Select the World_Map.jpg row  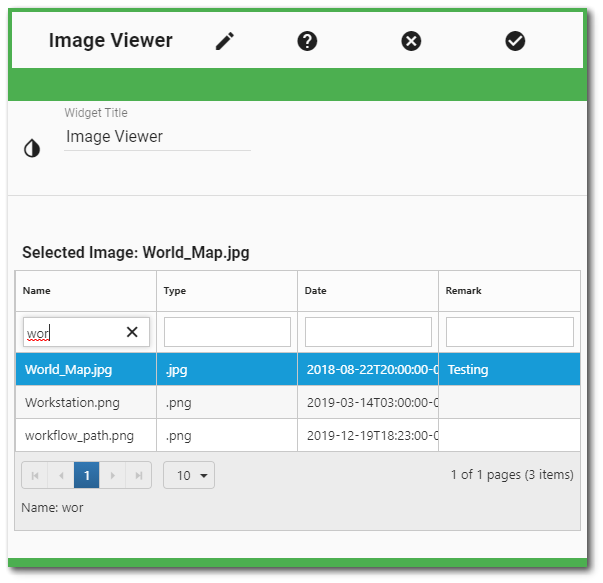point(298,370)
